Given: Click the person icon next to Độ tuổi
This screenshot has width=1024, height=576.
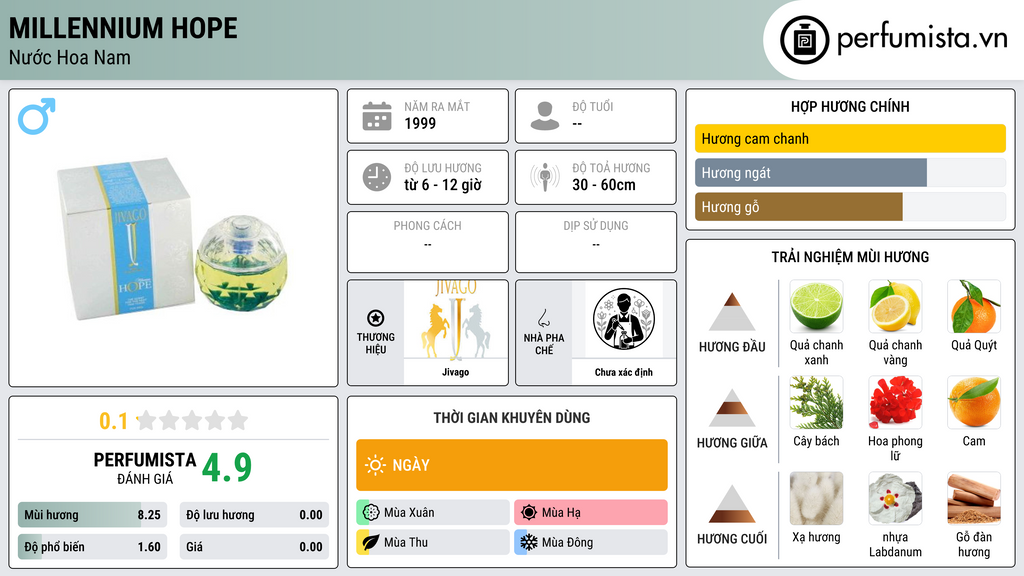Looking at the screenshot, I should pos(545,116).
